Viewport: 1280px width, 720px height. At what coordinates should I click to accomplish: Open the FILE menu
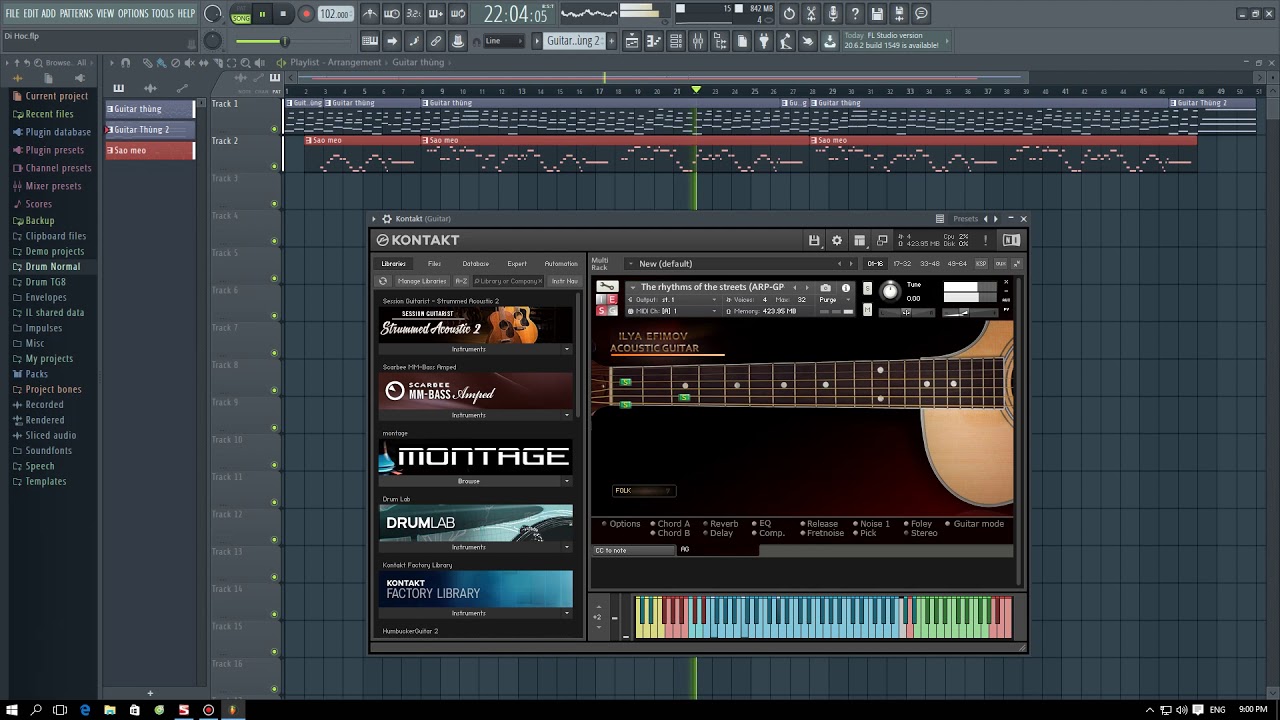pyautogui.click(x=13, y=14)
